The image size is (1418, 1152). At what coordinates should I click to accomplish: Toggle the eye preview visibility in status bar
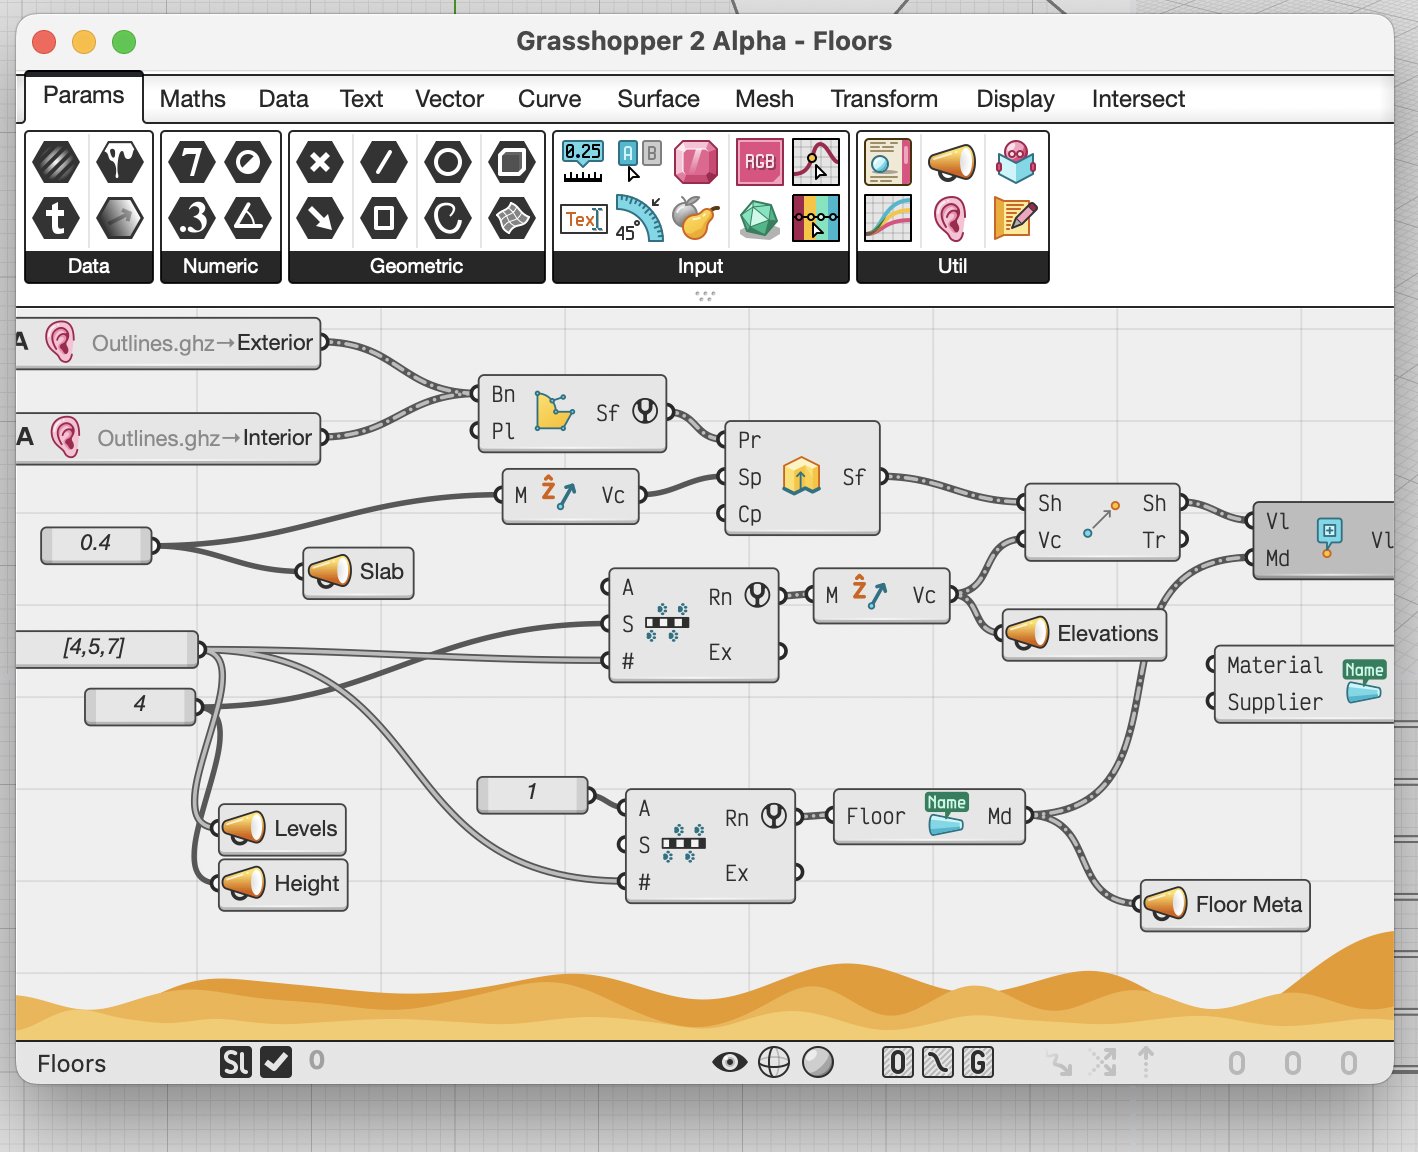pos(729,1062)
